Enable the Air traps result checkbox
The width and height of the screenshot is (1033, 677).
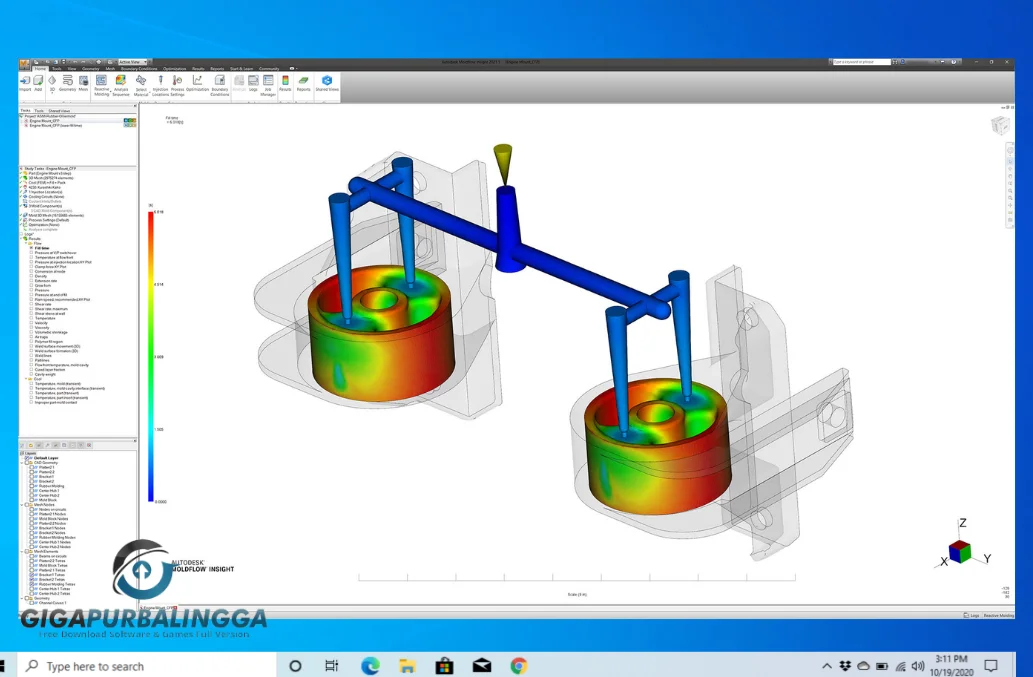(x=31, y=337)
